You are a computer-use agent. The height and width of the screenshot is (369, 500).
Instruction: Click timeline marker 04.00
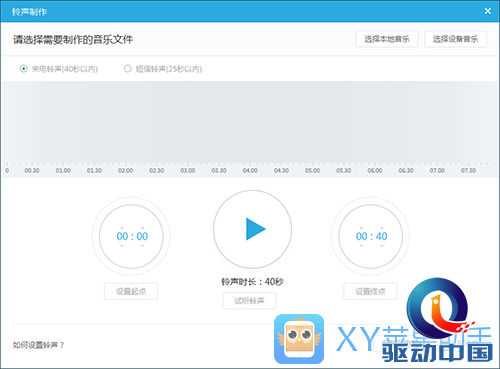click(250, 171)
